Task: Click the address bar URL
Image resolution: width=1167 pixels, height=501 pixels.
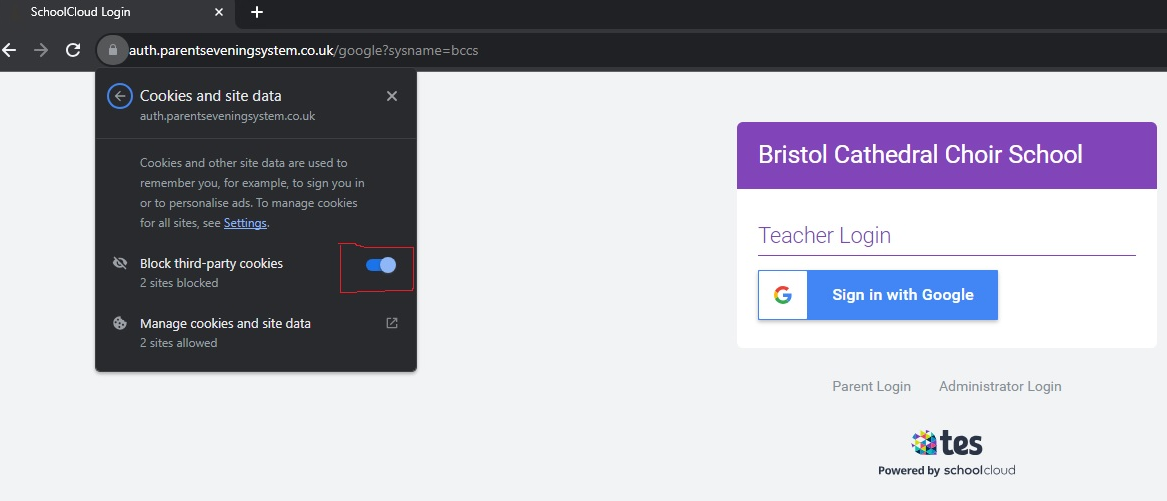Action: tap(304, 51)
